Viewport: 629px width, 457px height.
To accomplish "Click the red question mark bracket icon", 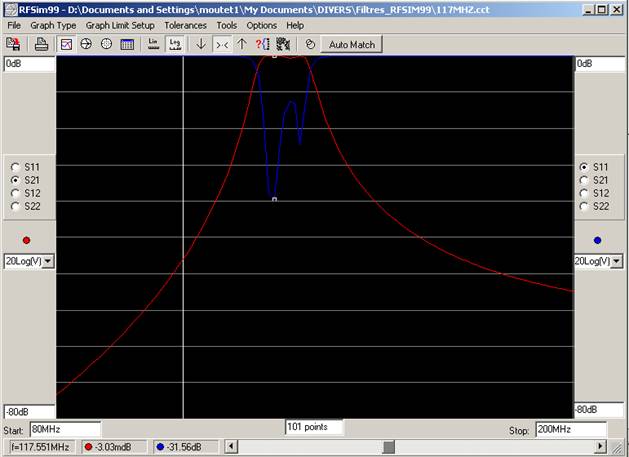I will 262,44.
